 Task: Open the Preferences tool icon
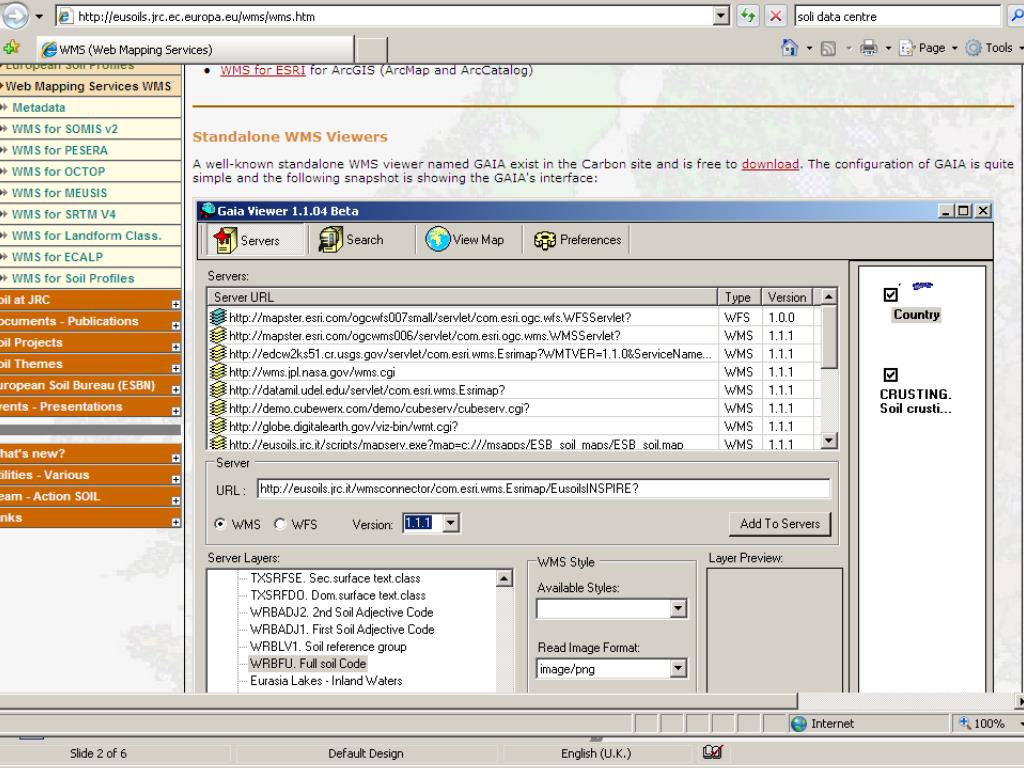545,240
